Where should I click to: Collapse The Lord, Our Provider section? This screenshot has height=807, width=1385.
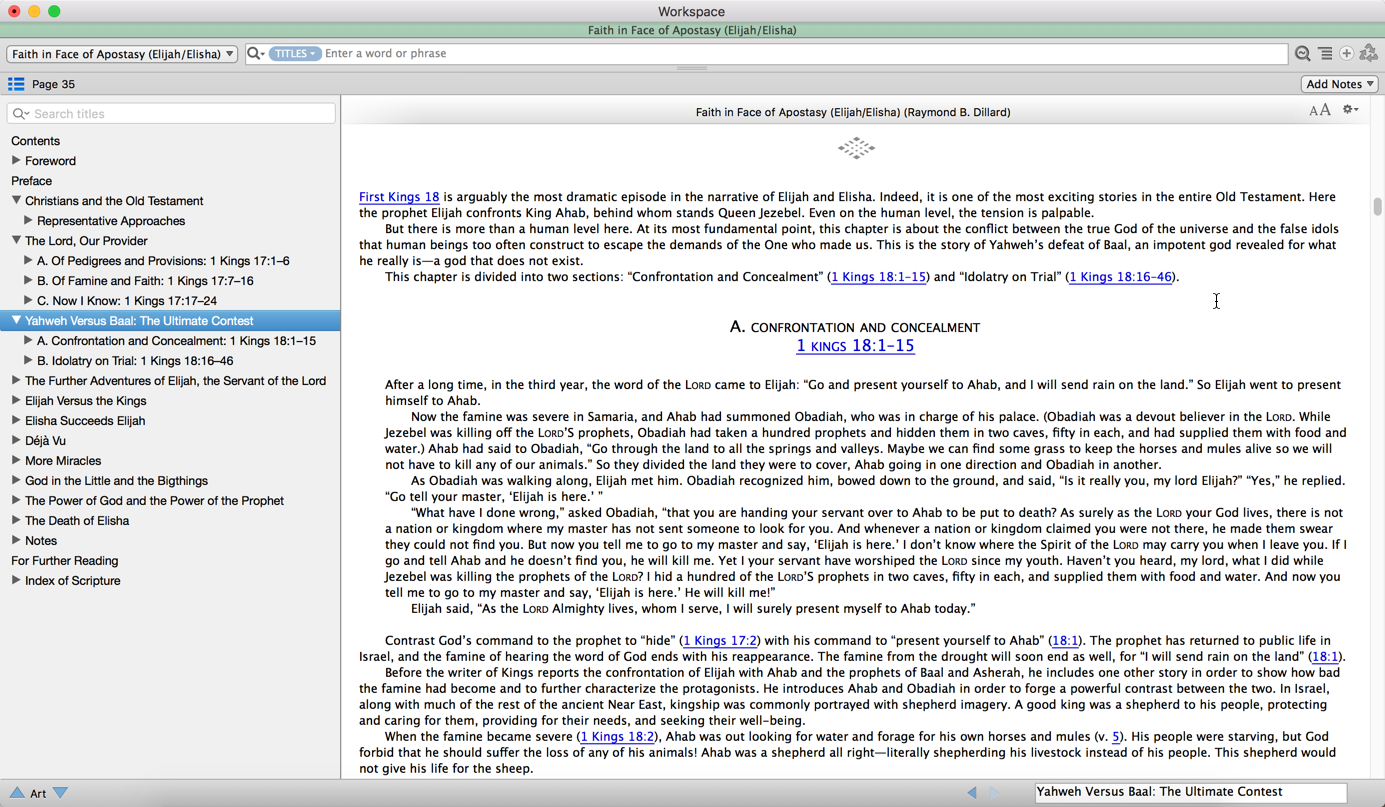tap(16, 240)
